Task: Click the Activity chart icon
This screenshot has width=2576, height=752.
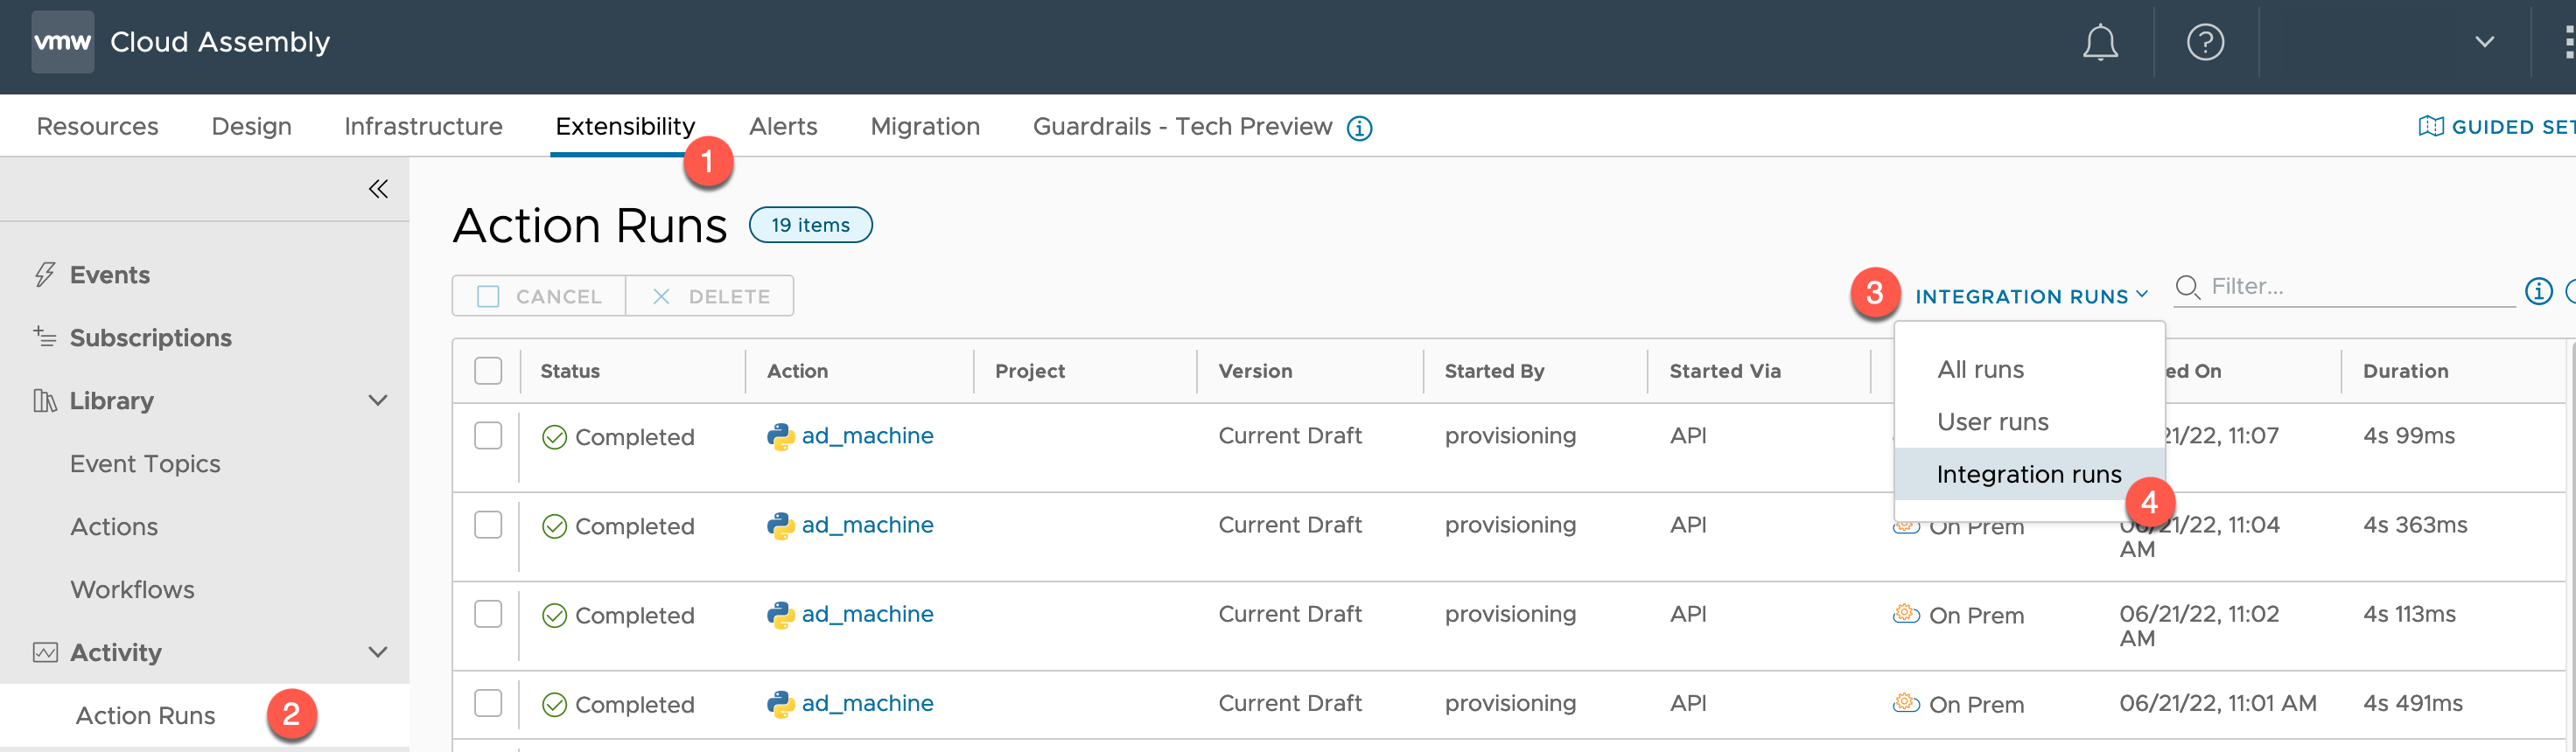Action: point(45,653)
